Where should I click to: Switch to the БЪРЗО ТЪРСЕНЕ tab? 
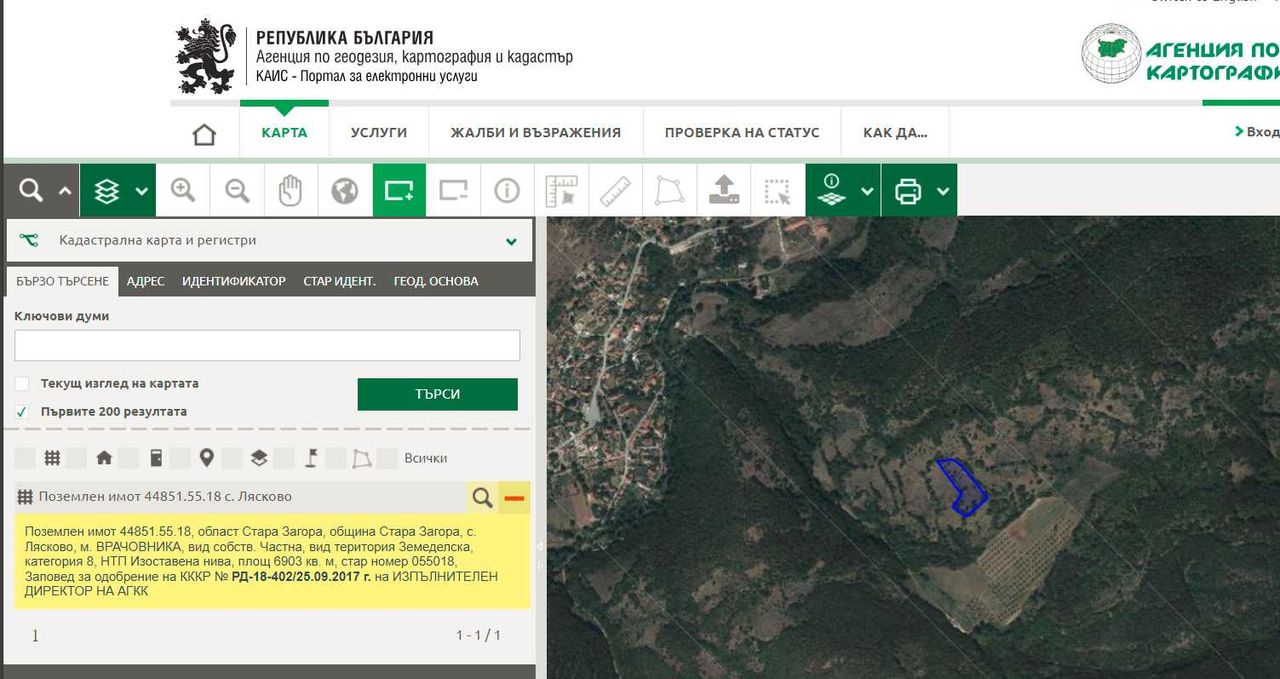62,281
